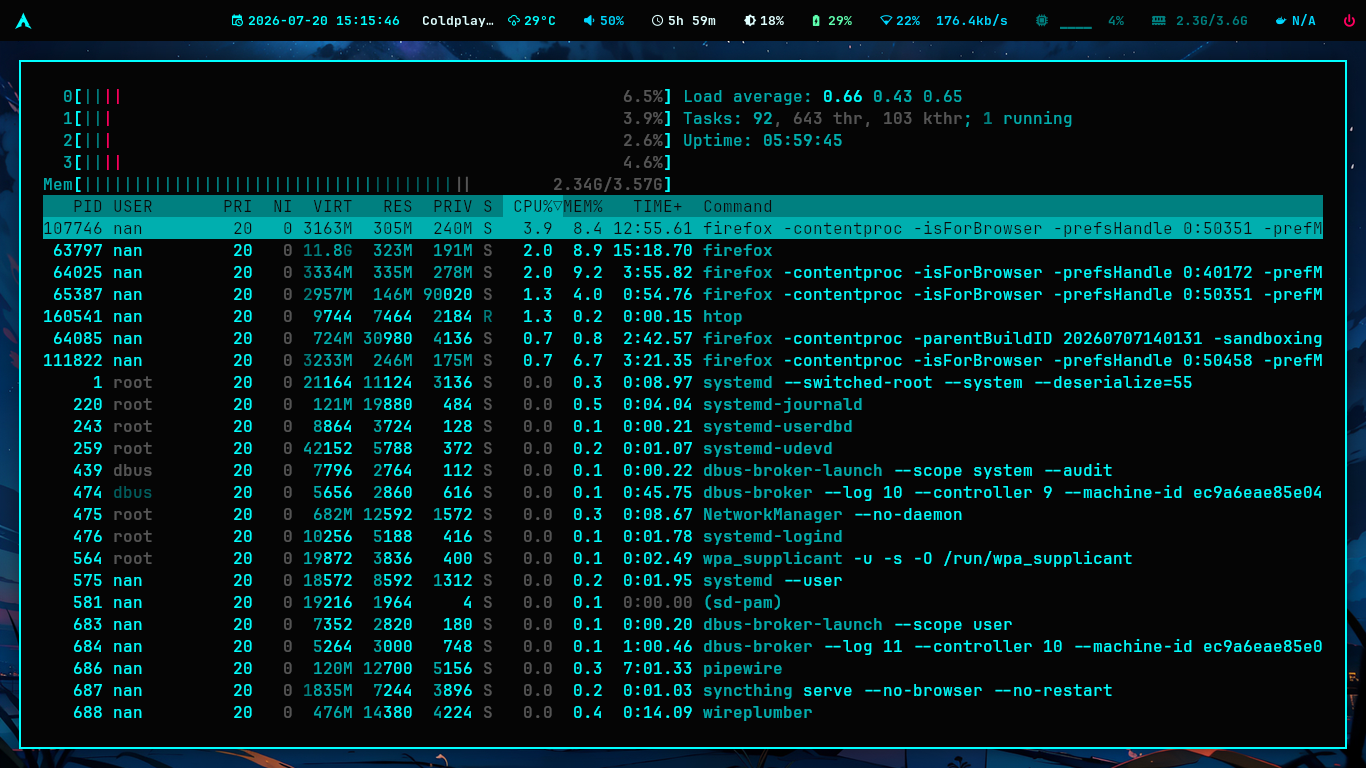This screenshot has height=768, width=1366.
Task: Select the firefox process with PID 63797
Action: click(683, 250)
